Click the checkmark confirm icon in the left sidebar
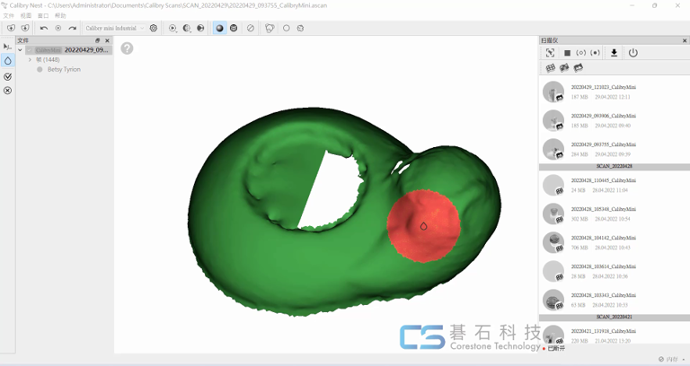690x366 pixels. coord(7,77)
